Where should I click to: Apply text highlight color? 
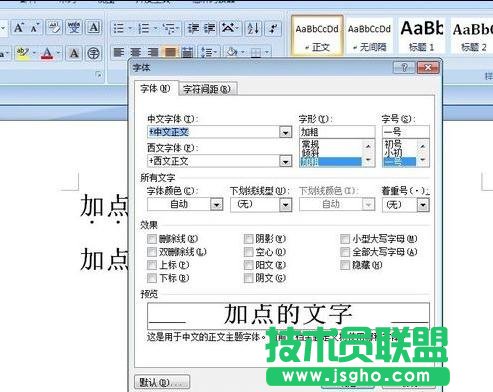(x=23, y=53)
